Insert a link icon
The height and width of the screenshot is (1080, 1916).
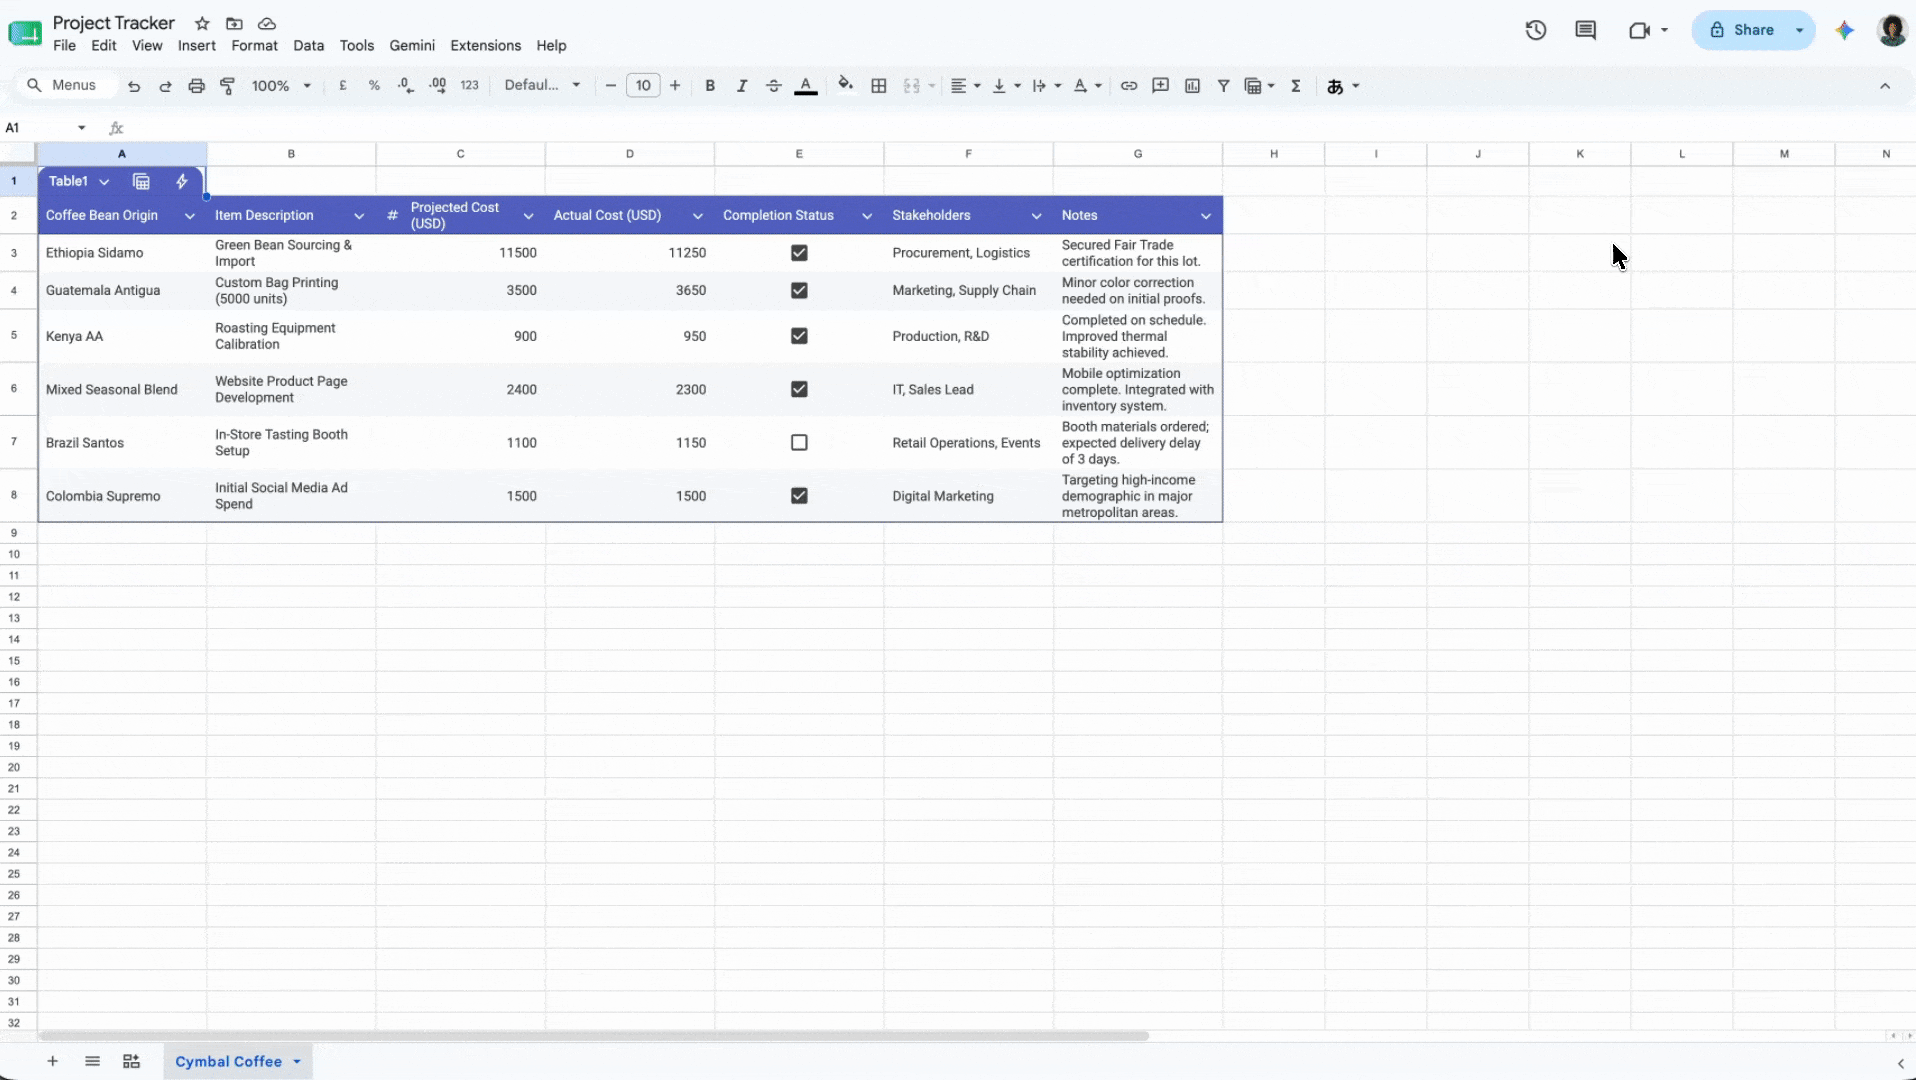(1129, 86)
